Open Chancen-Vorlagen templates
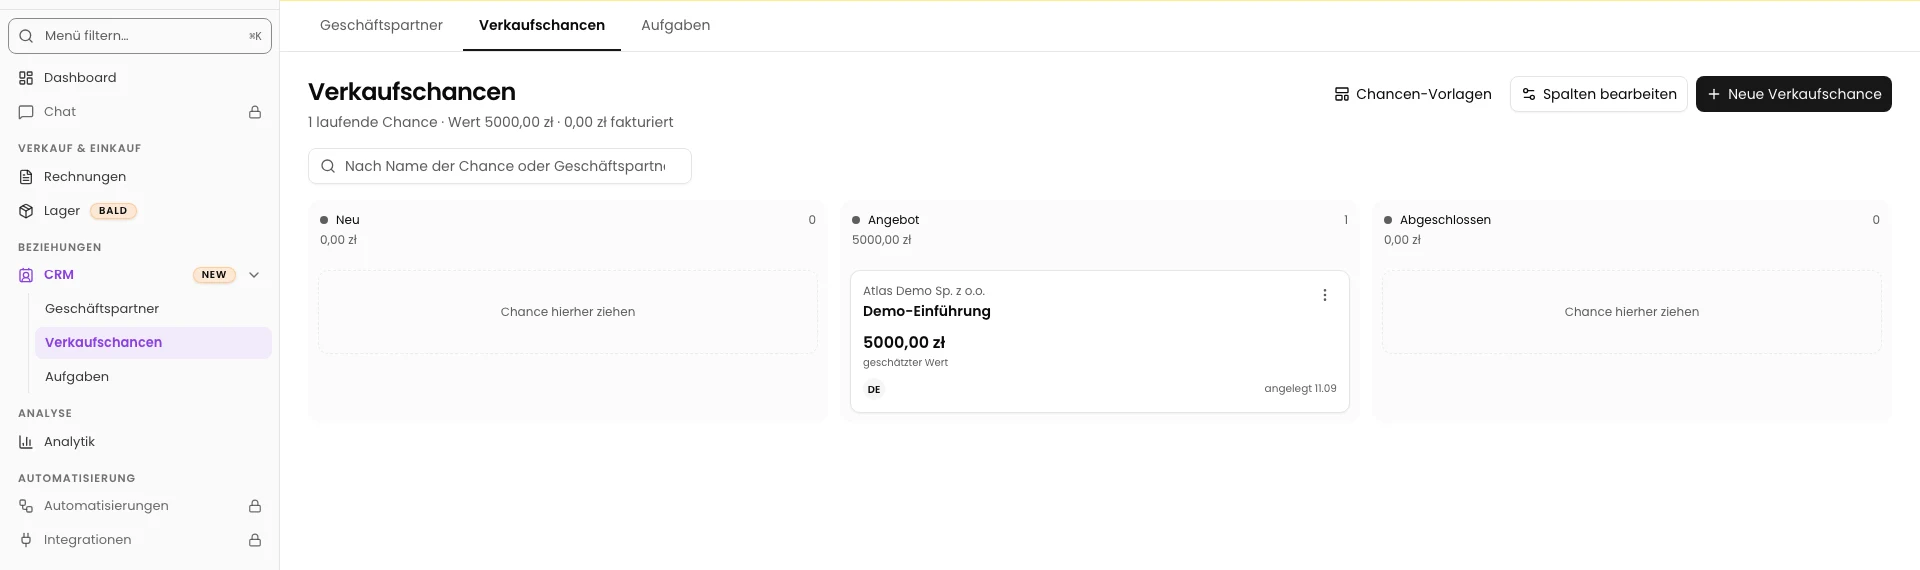The width and height of the screenshot is (1920, 570). click(1413, 94)
